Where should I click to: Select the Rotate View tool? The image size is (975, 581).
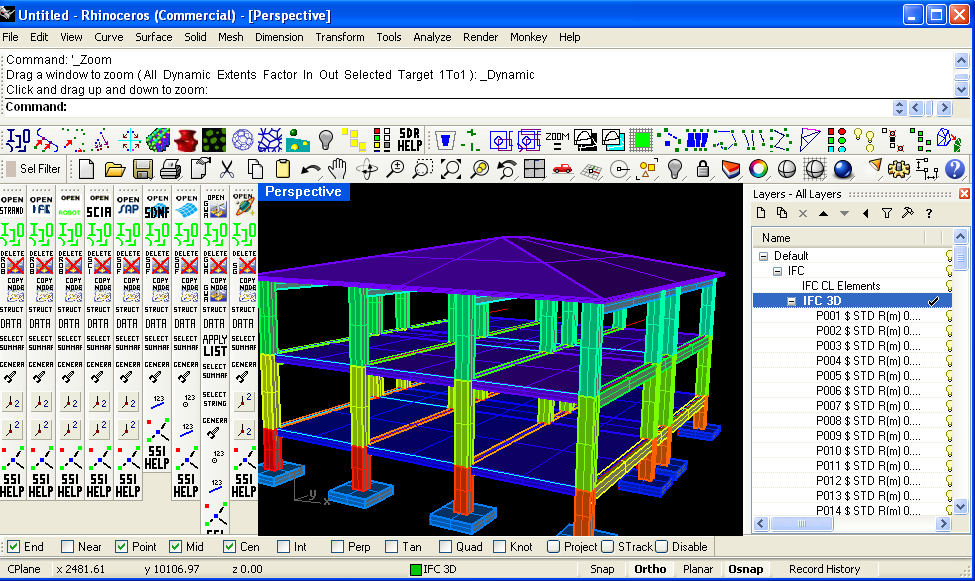pos(367,169)
